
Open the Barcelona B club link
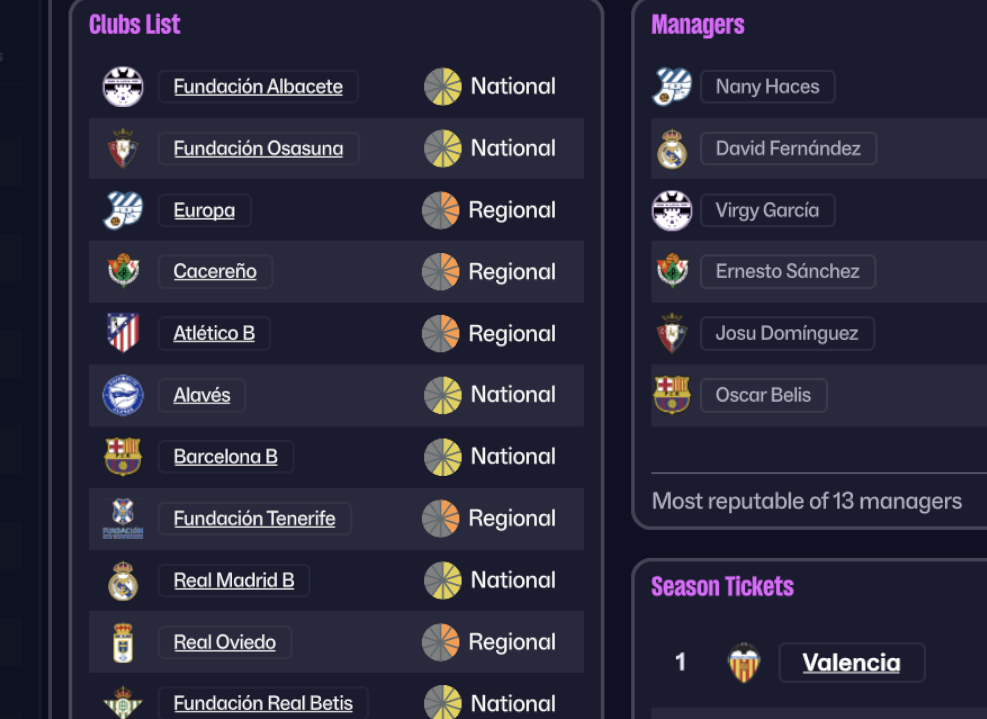[x=226, y=457]
